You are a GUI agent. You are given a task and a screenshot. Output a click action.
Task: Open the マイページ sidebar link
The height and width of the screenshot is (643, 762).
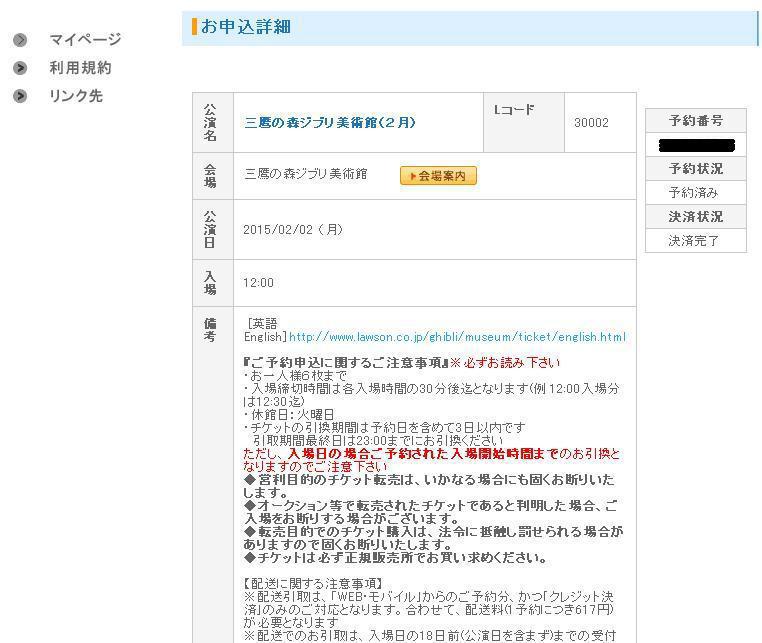point(85,39)
